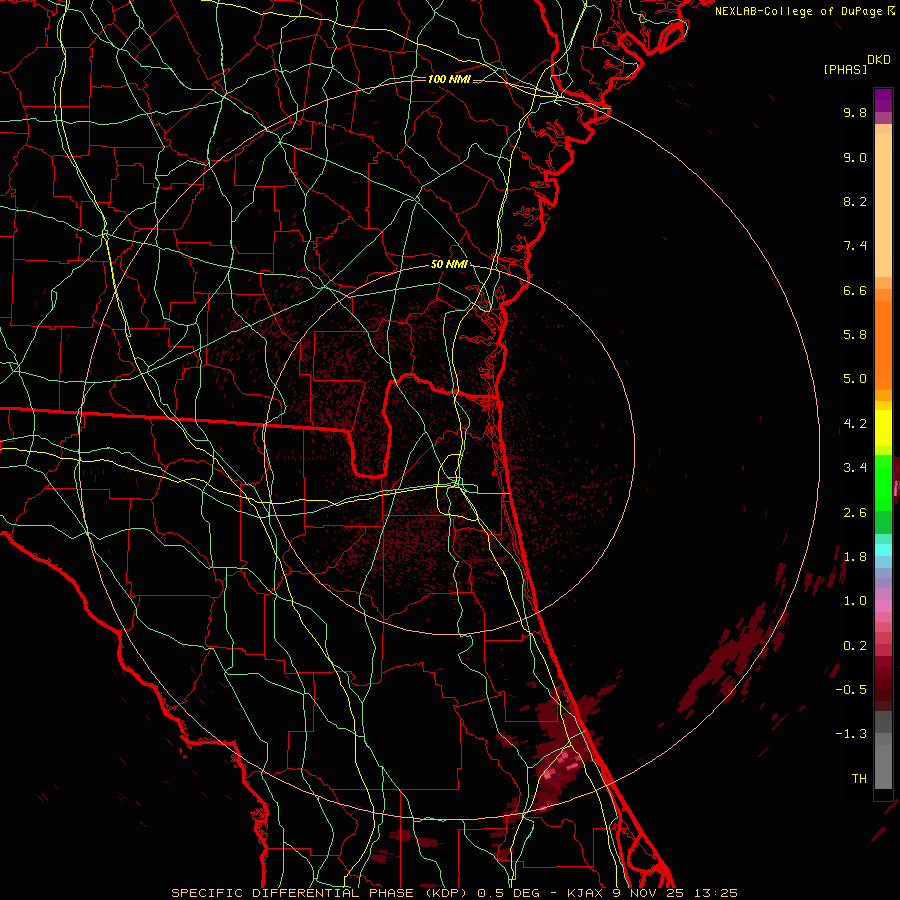Screen dimensions: 900x900
Task: Click the cyan band of the color bar
Action: [x=883, y=550]
